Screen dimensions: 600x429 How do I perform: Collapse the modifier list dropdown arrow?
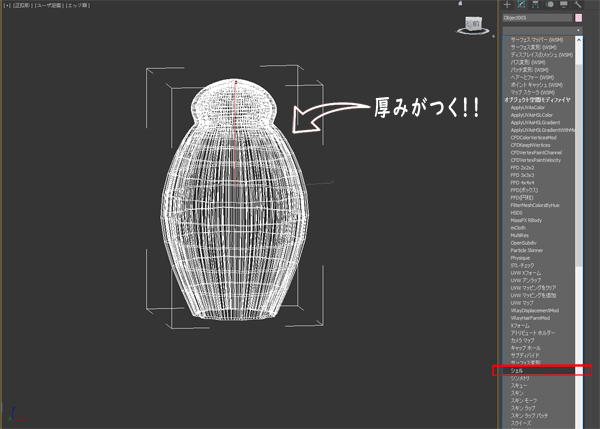[578, 32]
